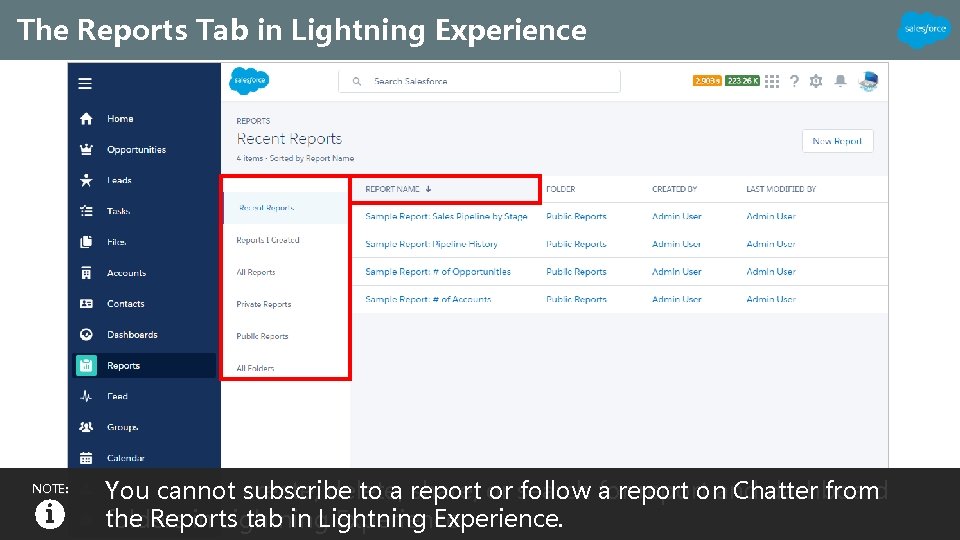Open Admin User creator in Pipeline History row

[677, 244]
